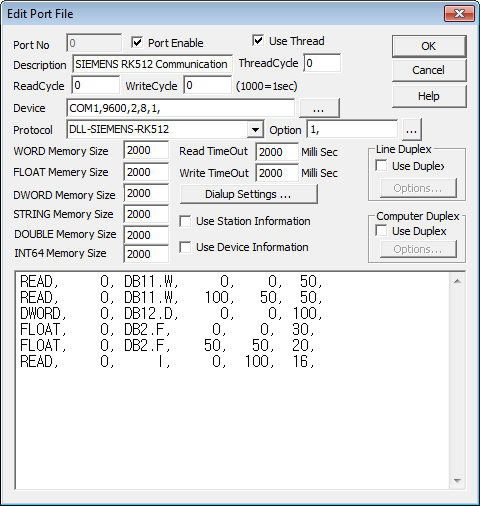Click the browse button next to Option
Viewport: 480px width, 506px height.
[x=412, y=129]
